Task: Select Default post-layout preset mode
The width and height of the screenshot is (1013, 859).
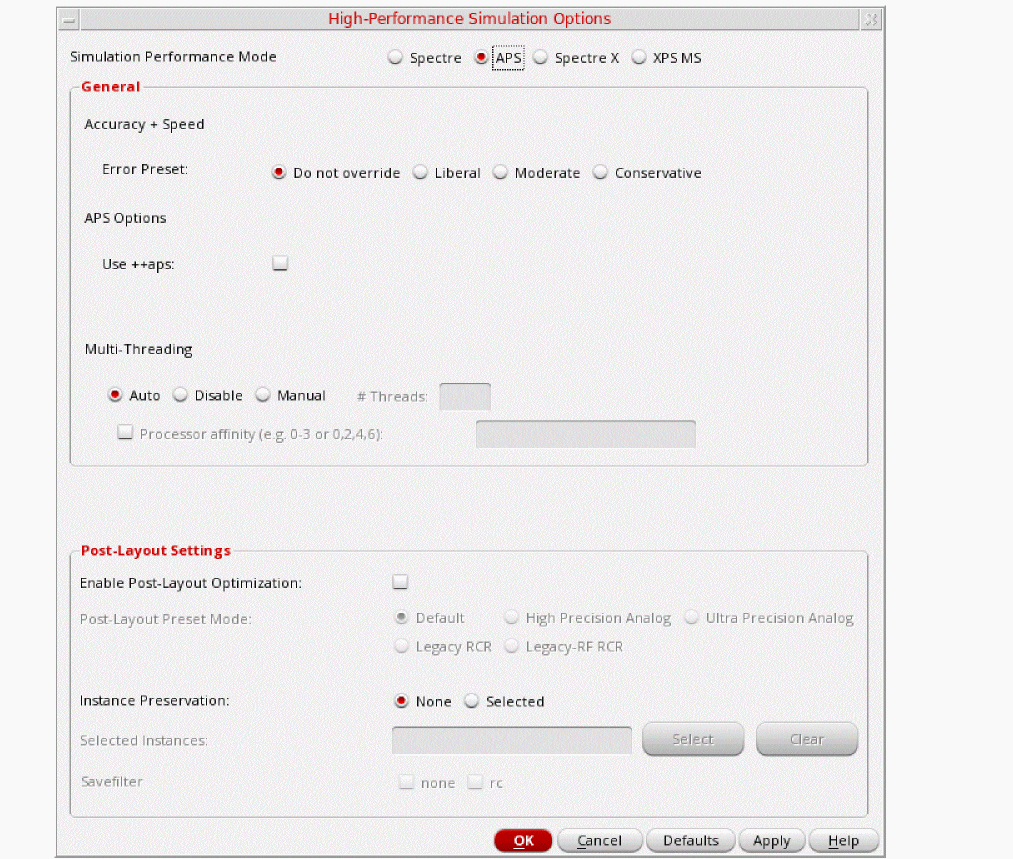Action: click(x=401, y=617)
